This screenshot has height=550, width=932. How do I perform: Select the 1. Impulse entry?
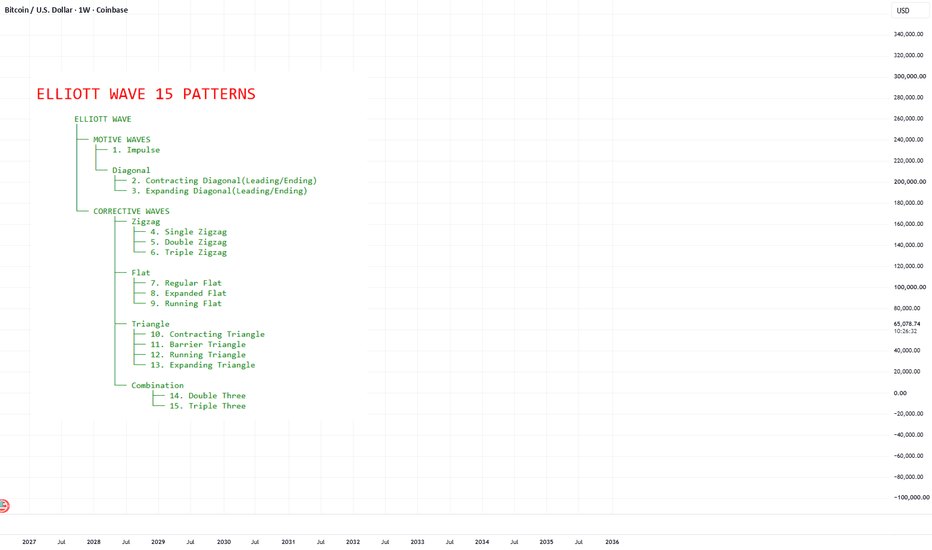coord(136,150)
